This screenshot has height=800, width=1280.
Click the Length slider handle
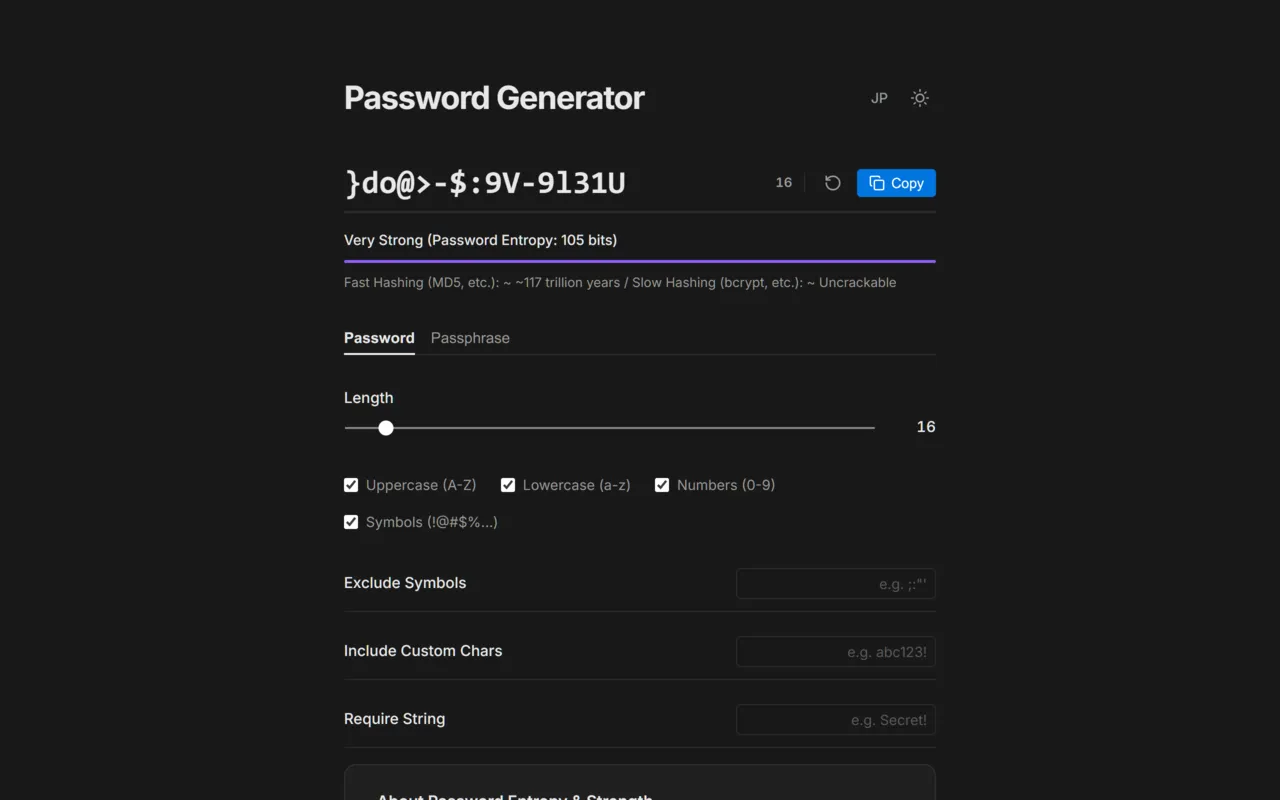386,428
